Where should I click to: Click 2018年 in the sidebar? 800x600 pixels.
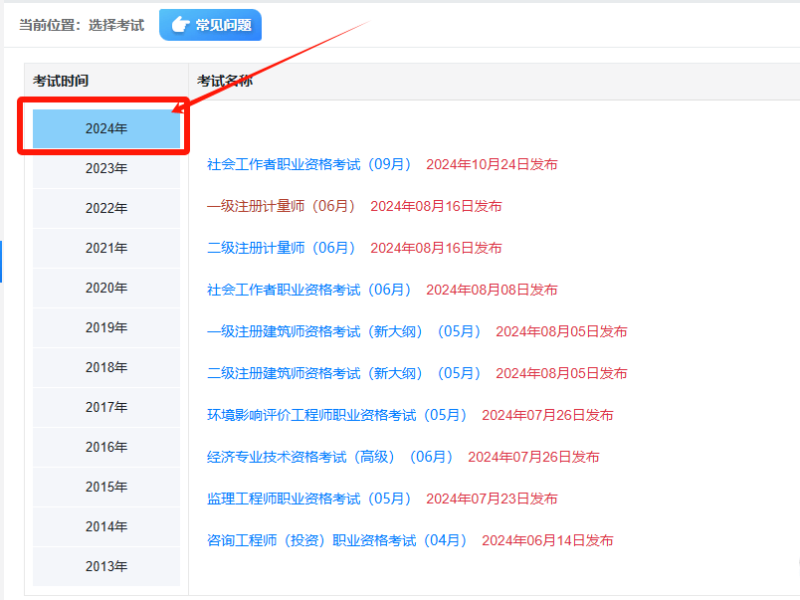tap(104, 367)
